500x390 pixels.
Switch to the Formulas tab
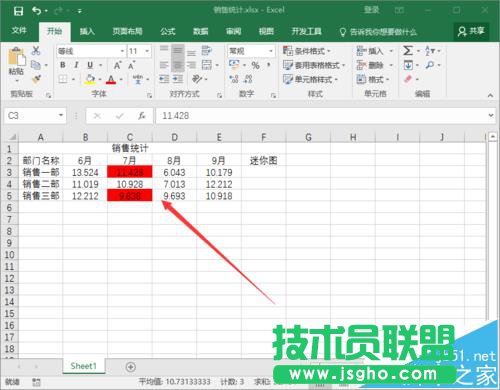pyautogui.click(x=167, y=31)
